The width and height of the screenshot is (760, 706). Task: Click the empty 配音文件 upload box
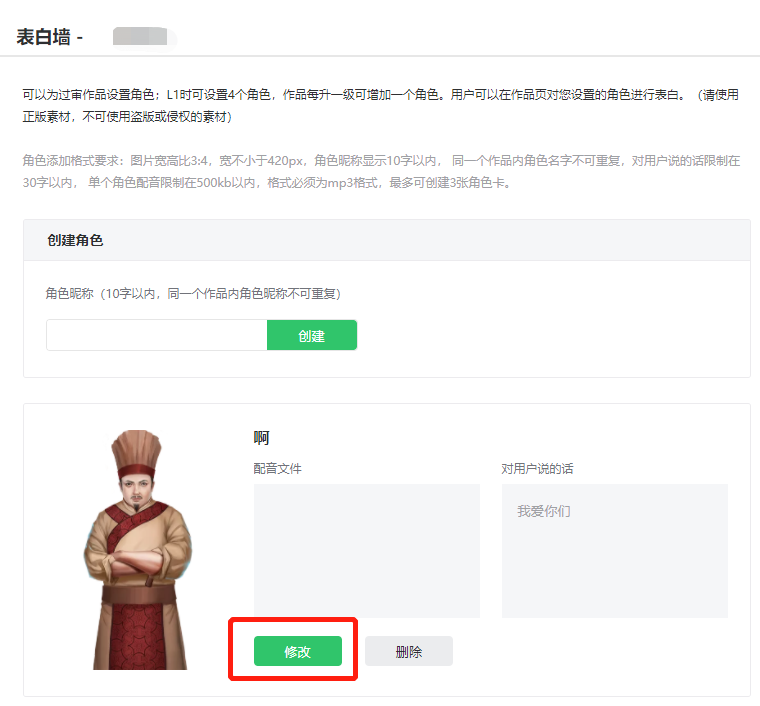click(366, 550)
